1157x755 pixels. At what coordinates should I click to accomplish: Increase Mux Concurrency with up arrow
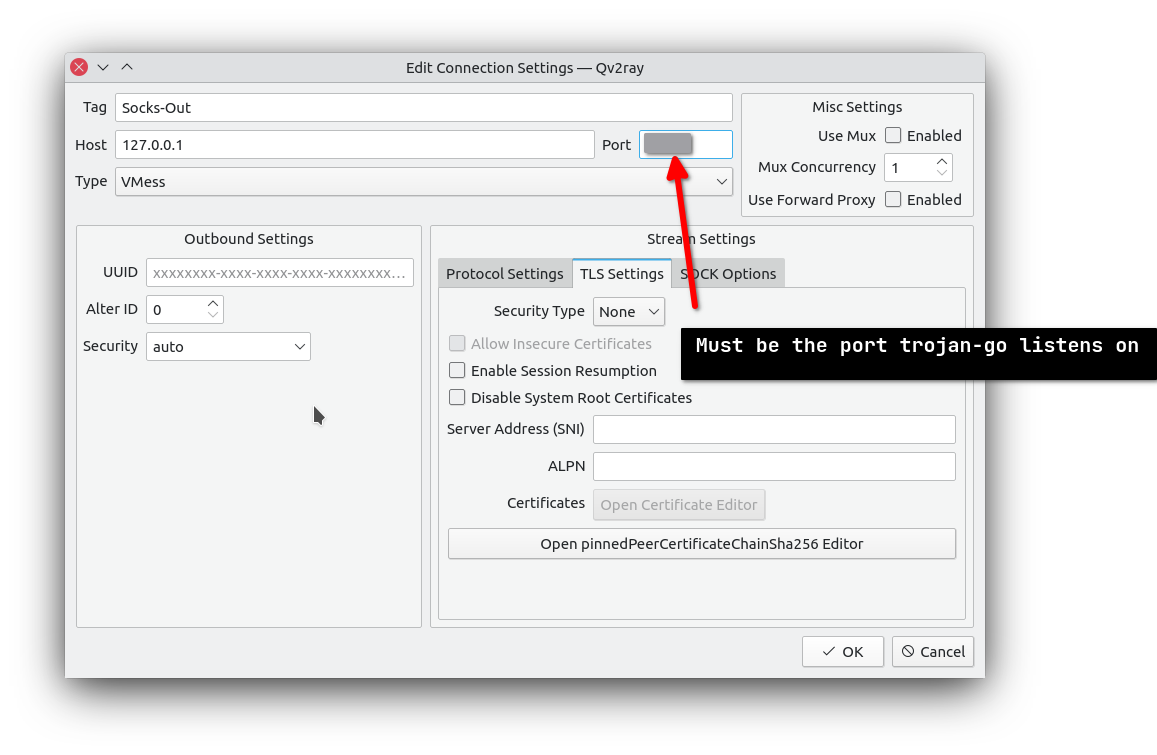point(941,161)
